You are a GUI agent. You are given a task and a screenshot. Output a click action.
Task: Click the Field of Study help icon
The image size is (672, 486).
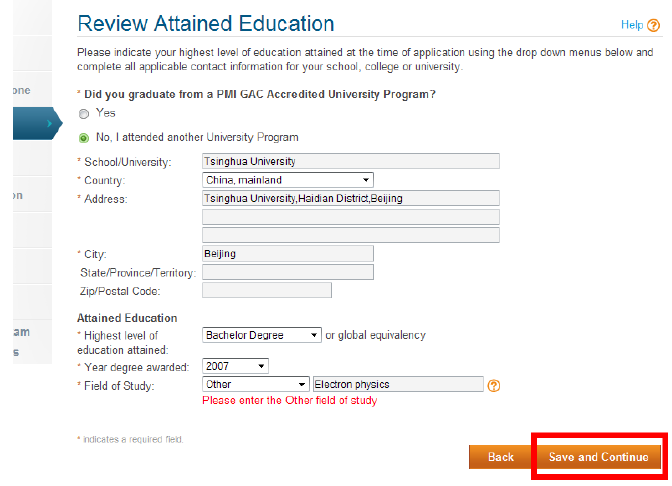click(493, 385)
